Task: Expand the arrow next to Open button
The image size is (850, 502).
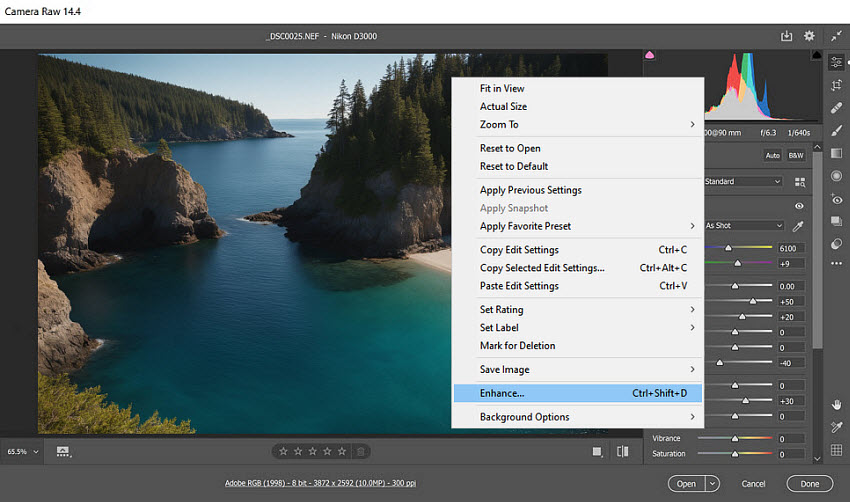Action: (712, 484)
